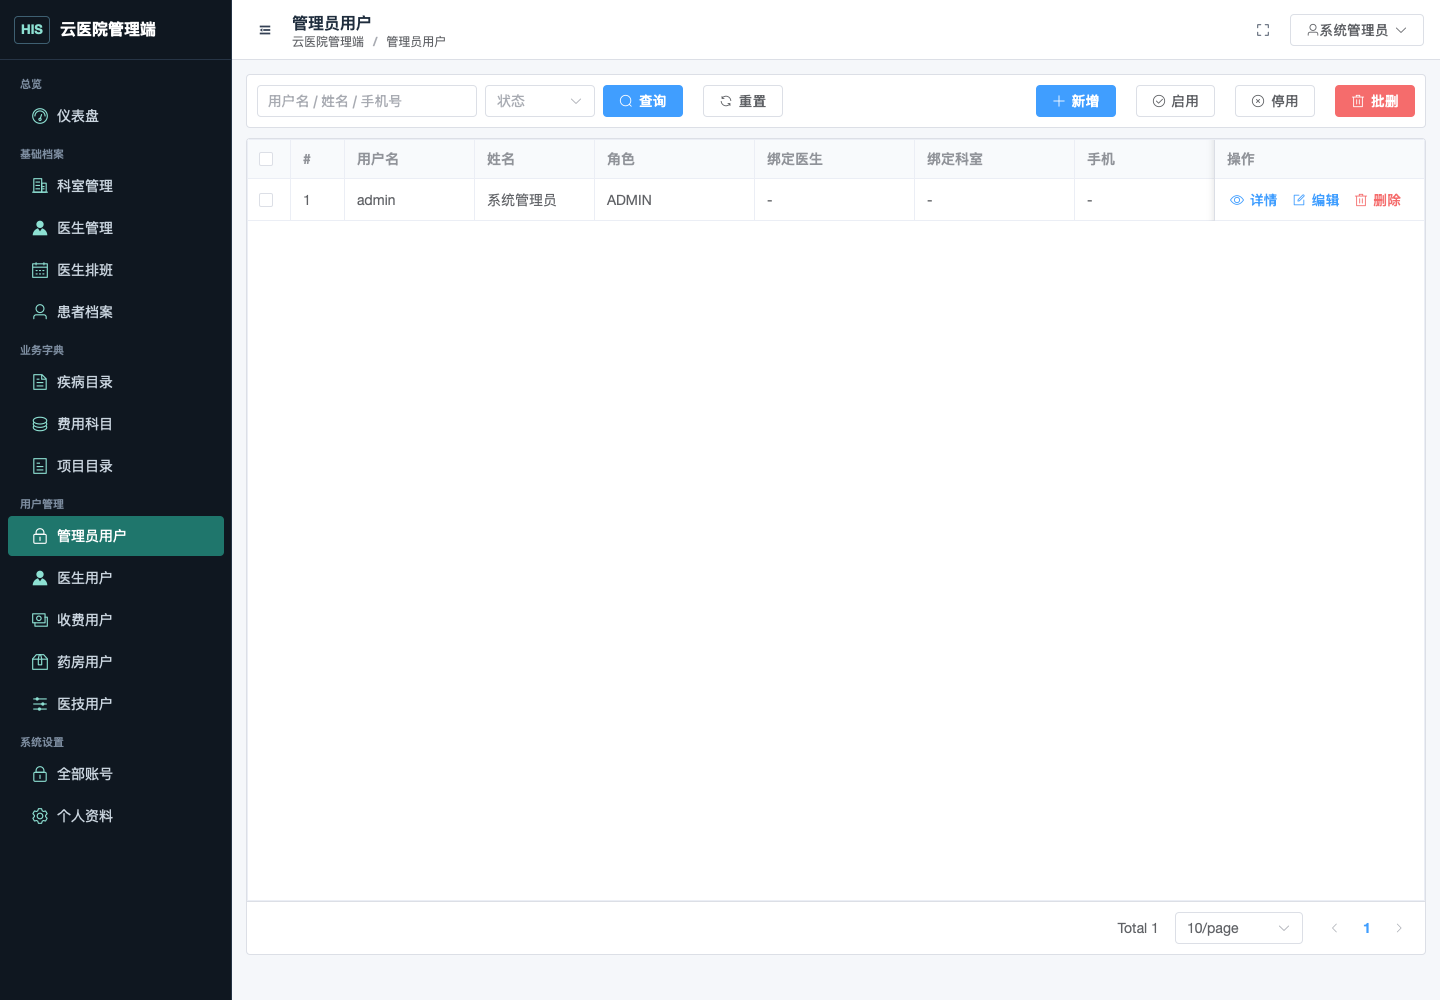Focus the 用户名/姓名/手机号 search field
This screenshot has width=1440, height=1000.
click(x=367, y=101)
